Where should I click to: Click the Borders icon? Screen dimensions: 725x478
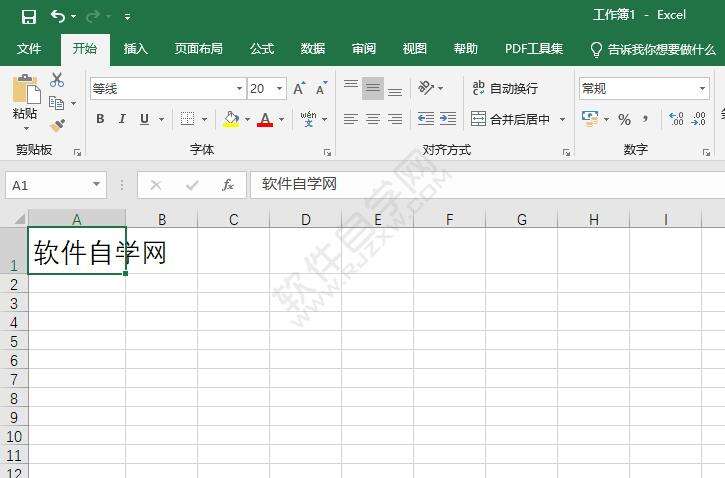187,119
